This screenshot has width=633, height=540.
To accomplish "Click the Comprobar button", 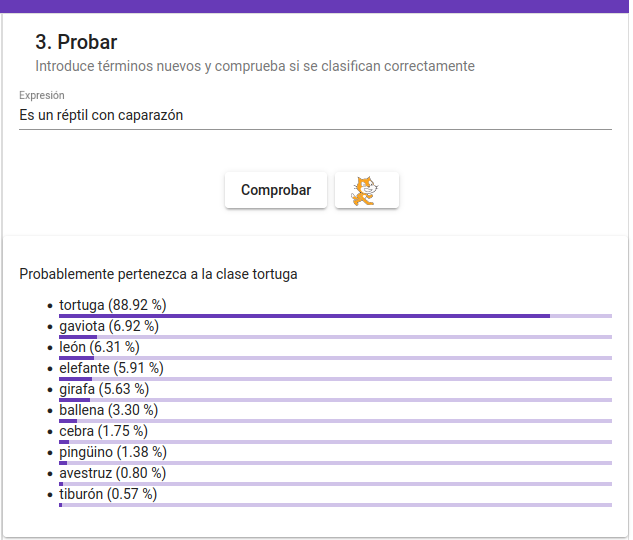I will coord(276,190).
